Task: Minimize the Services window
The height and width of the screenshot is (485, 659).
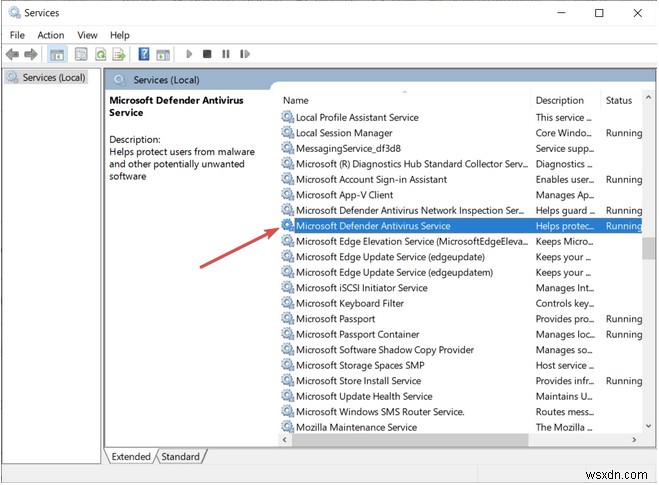Action: tap(561, 13)
